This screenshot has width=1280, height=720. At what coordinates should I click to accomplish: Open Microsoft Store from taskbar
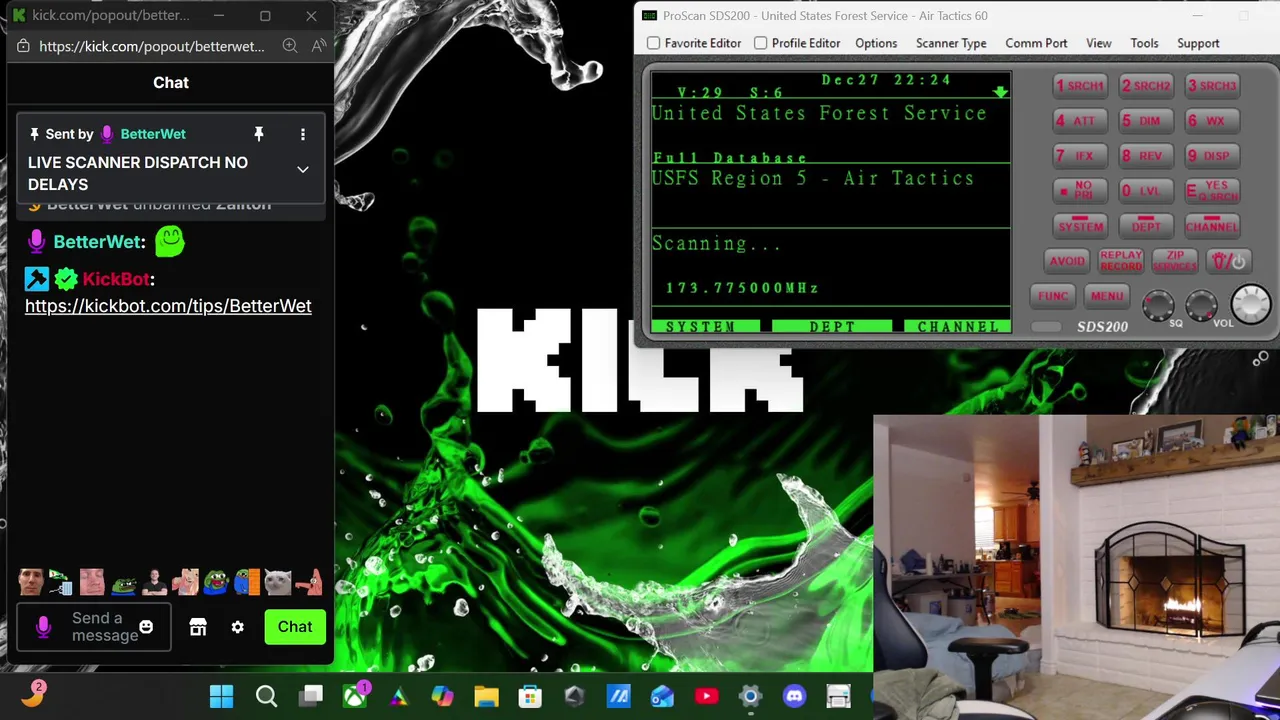530,696
